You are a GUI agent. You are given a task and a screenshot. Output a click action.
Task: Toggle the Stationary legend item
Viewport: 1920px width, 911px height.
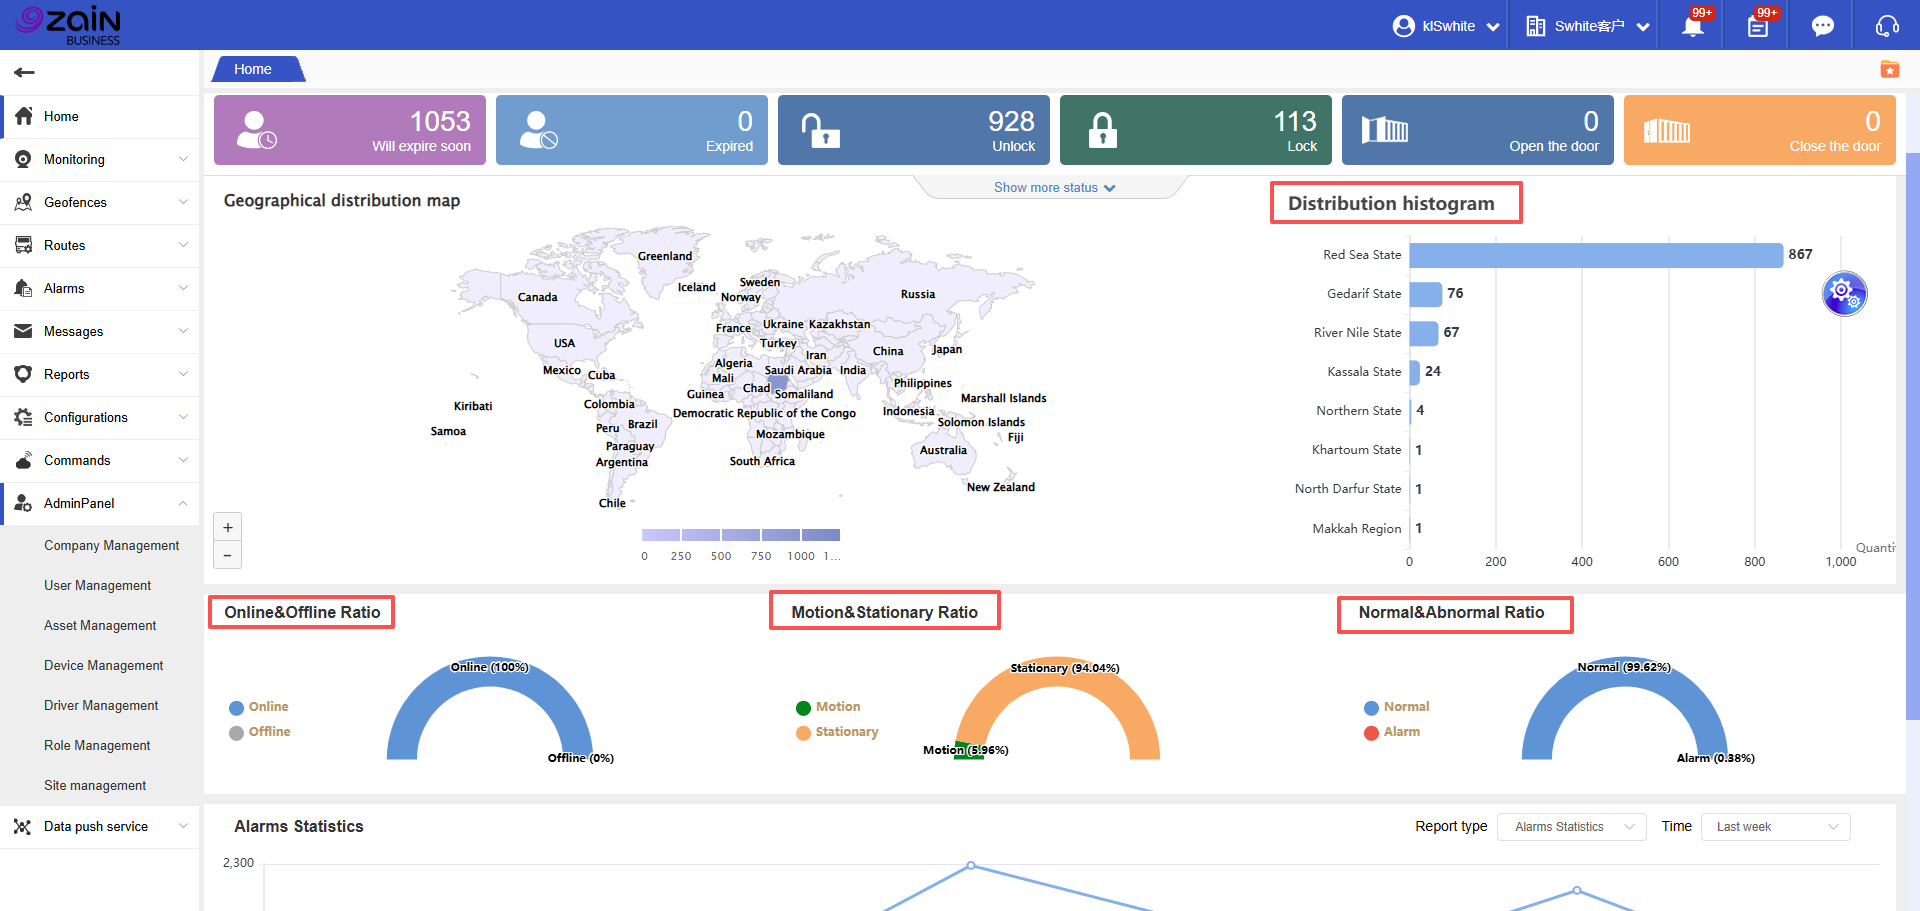point(838,732)
